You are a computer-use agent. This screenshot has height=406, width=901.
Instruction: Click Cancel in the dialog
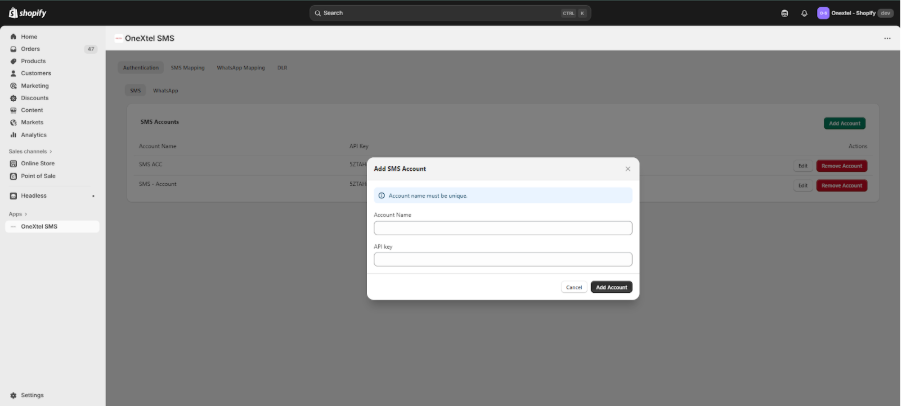[574, 287]
